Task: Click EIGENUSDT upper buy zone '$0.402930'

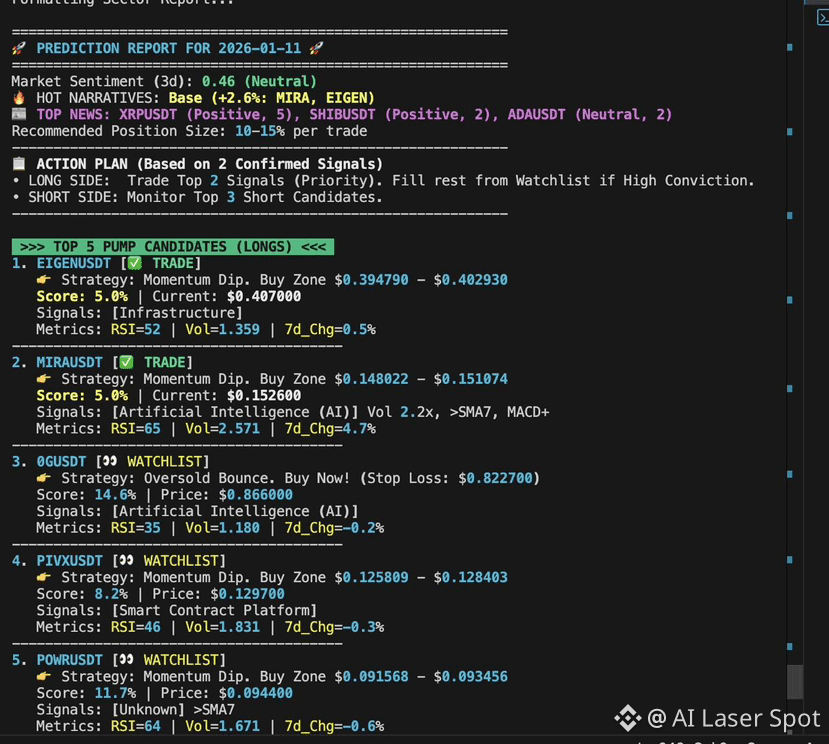Action: 471,280
